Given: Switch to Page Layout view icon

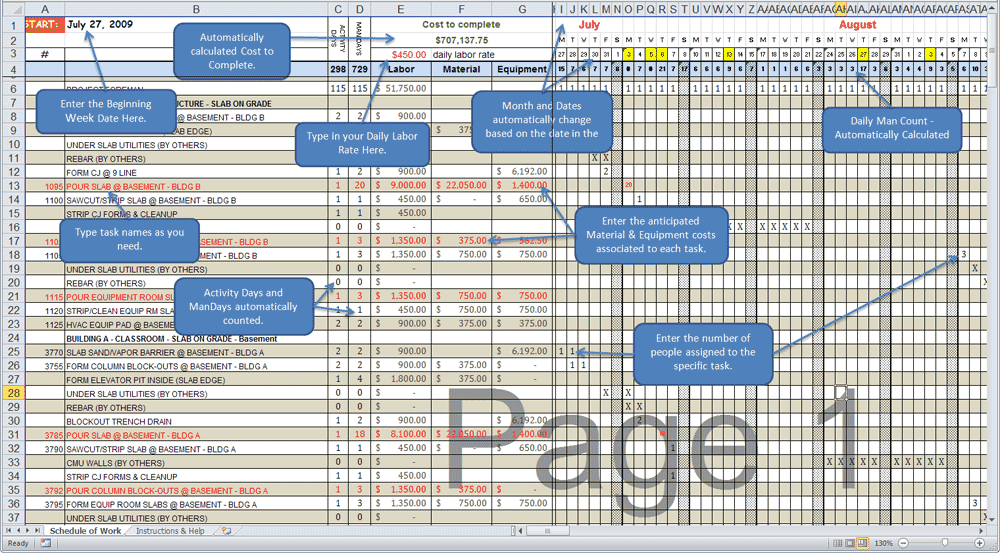Looking at the screenshot, I should coord(849,543).
